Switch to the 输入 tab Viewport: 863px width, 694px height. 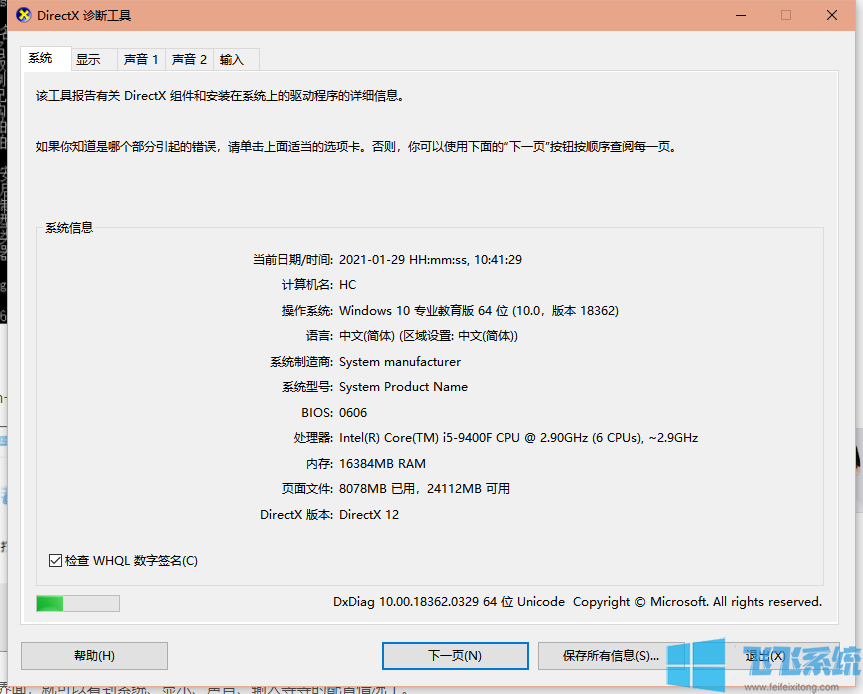point(230,58)
